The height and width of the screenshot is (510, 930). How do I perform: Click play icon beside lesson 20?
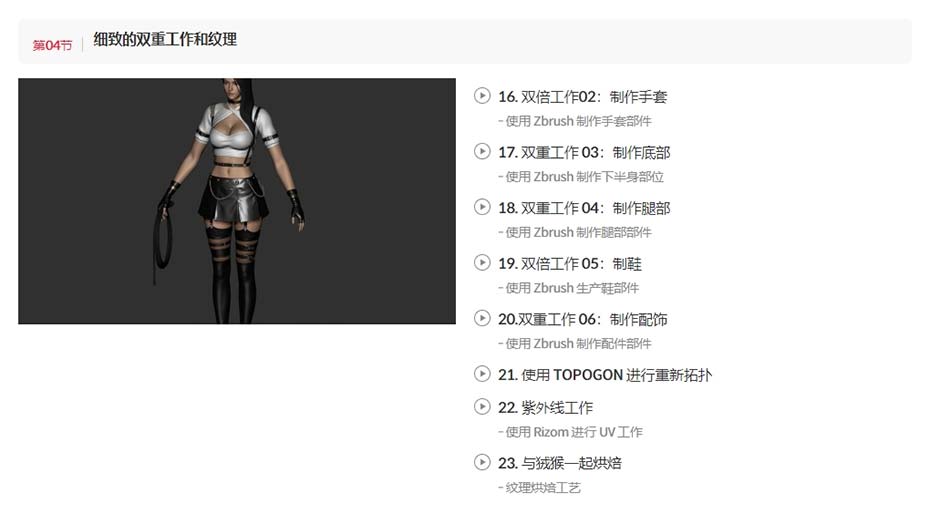482,318
